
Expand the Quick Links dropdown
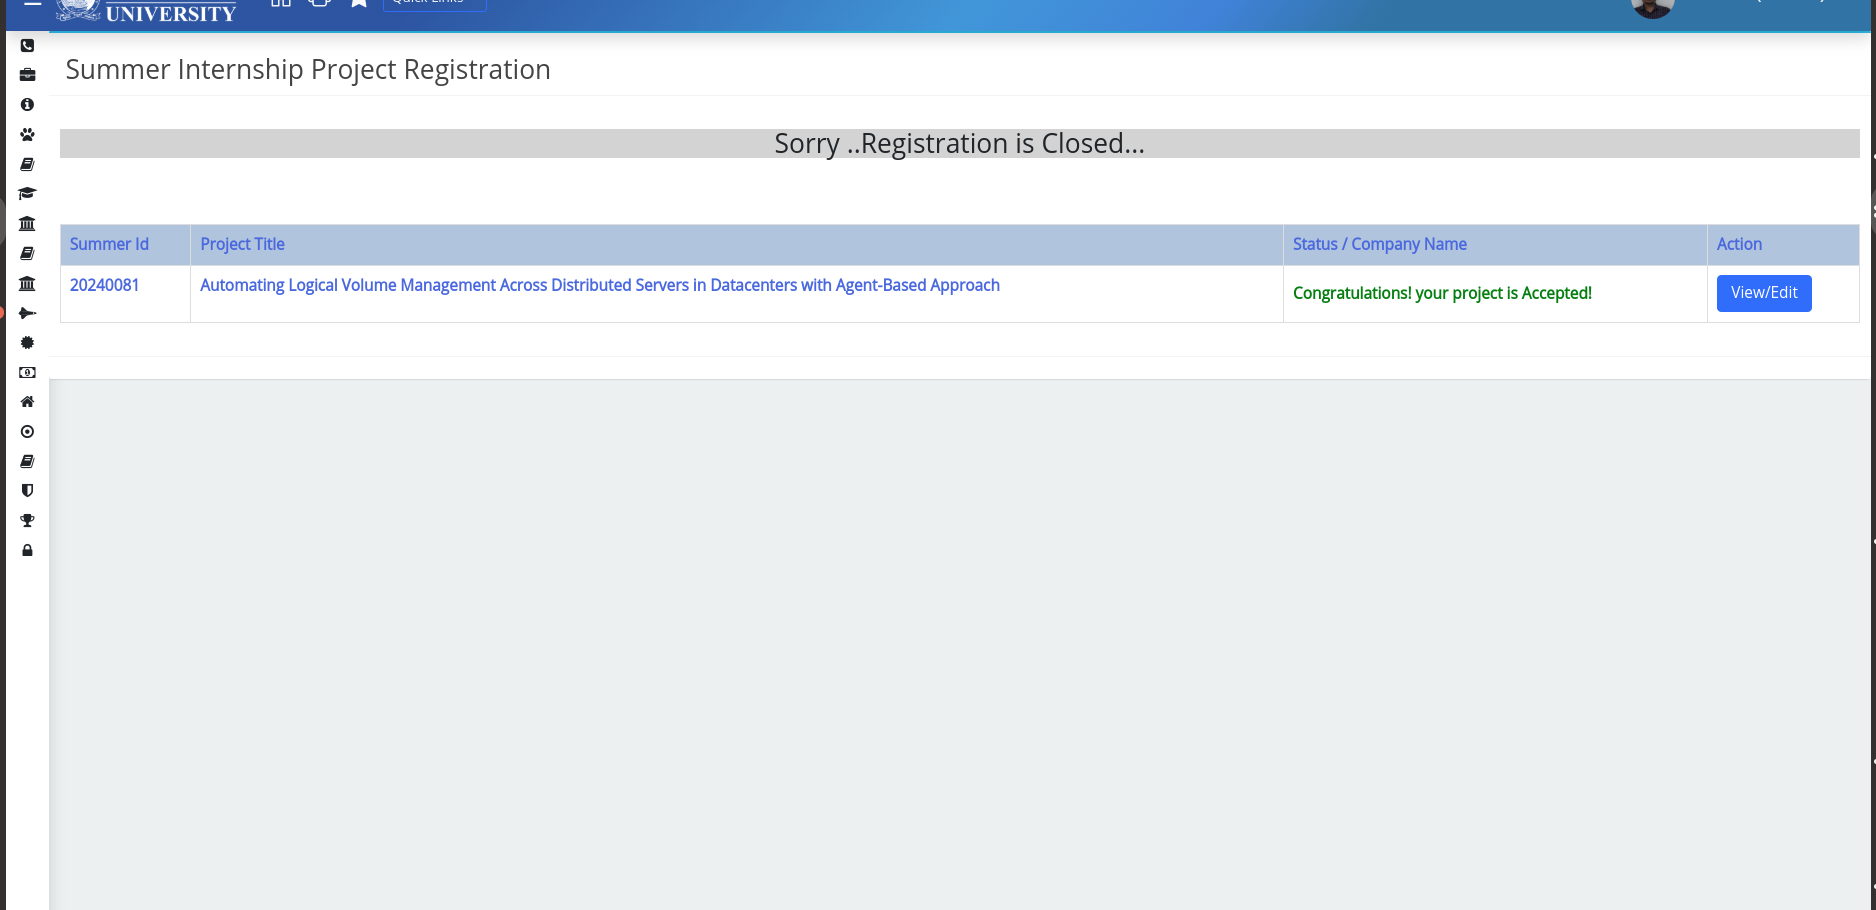tap(434, 4)
